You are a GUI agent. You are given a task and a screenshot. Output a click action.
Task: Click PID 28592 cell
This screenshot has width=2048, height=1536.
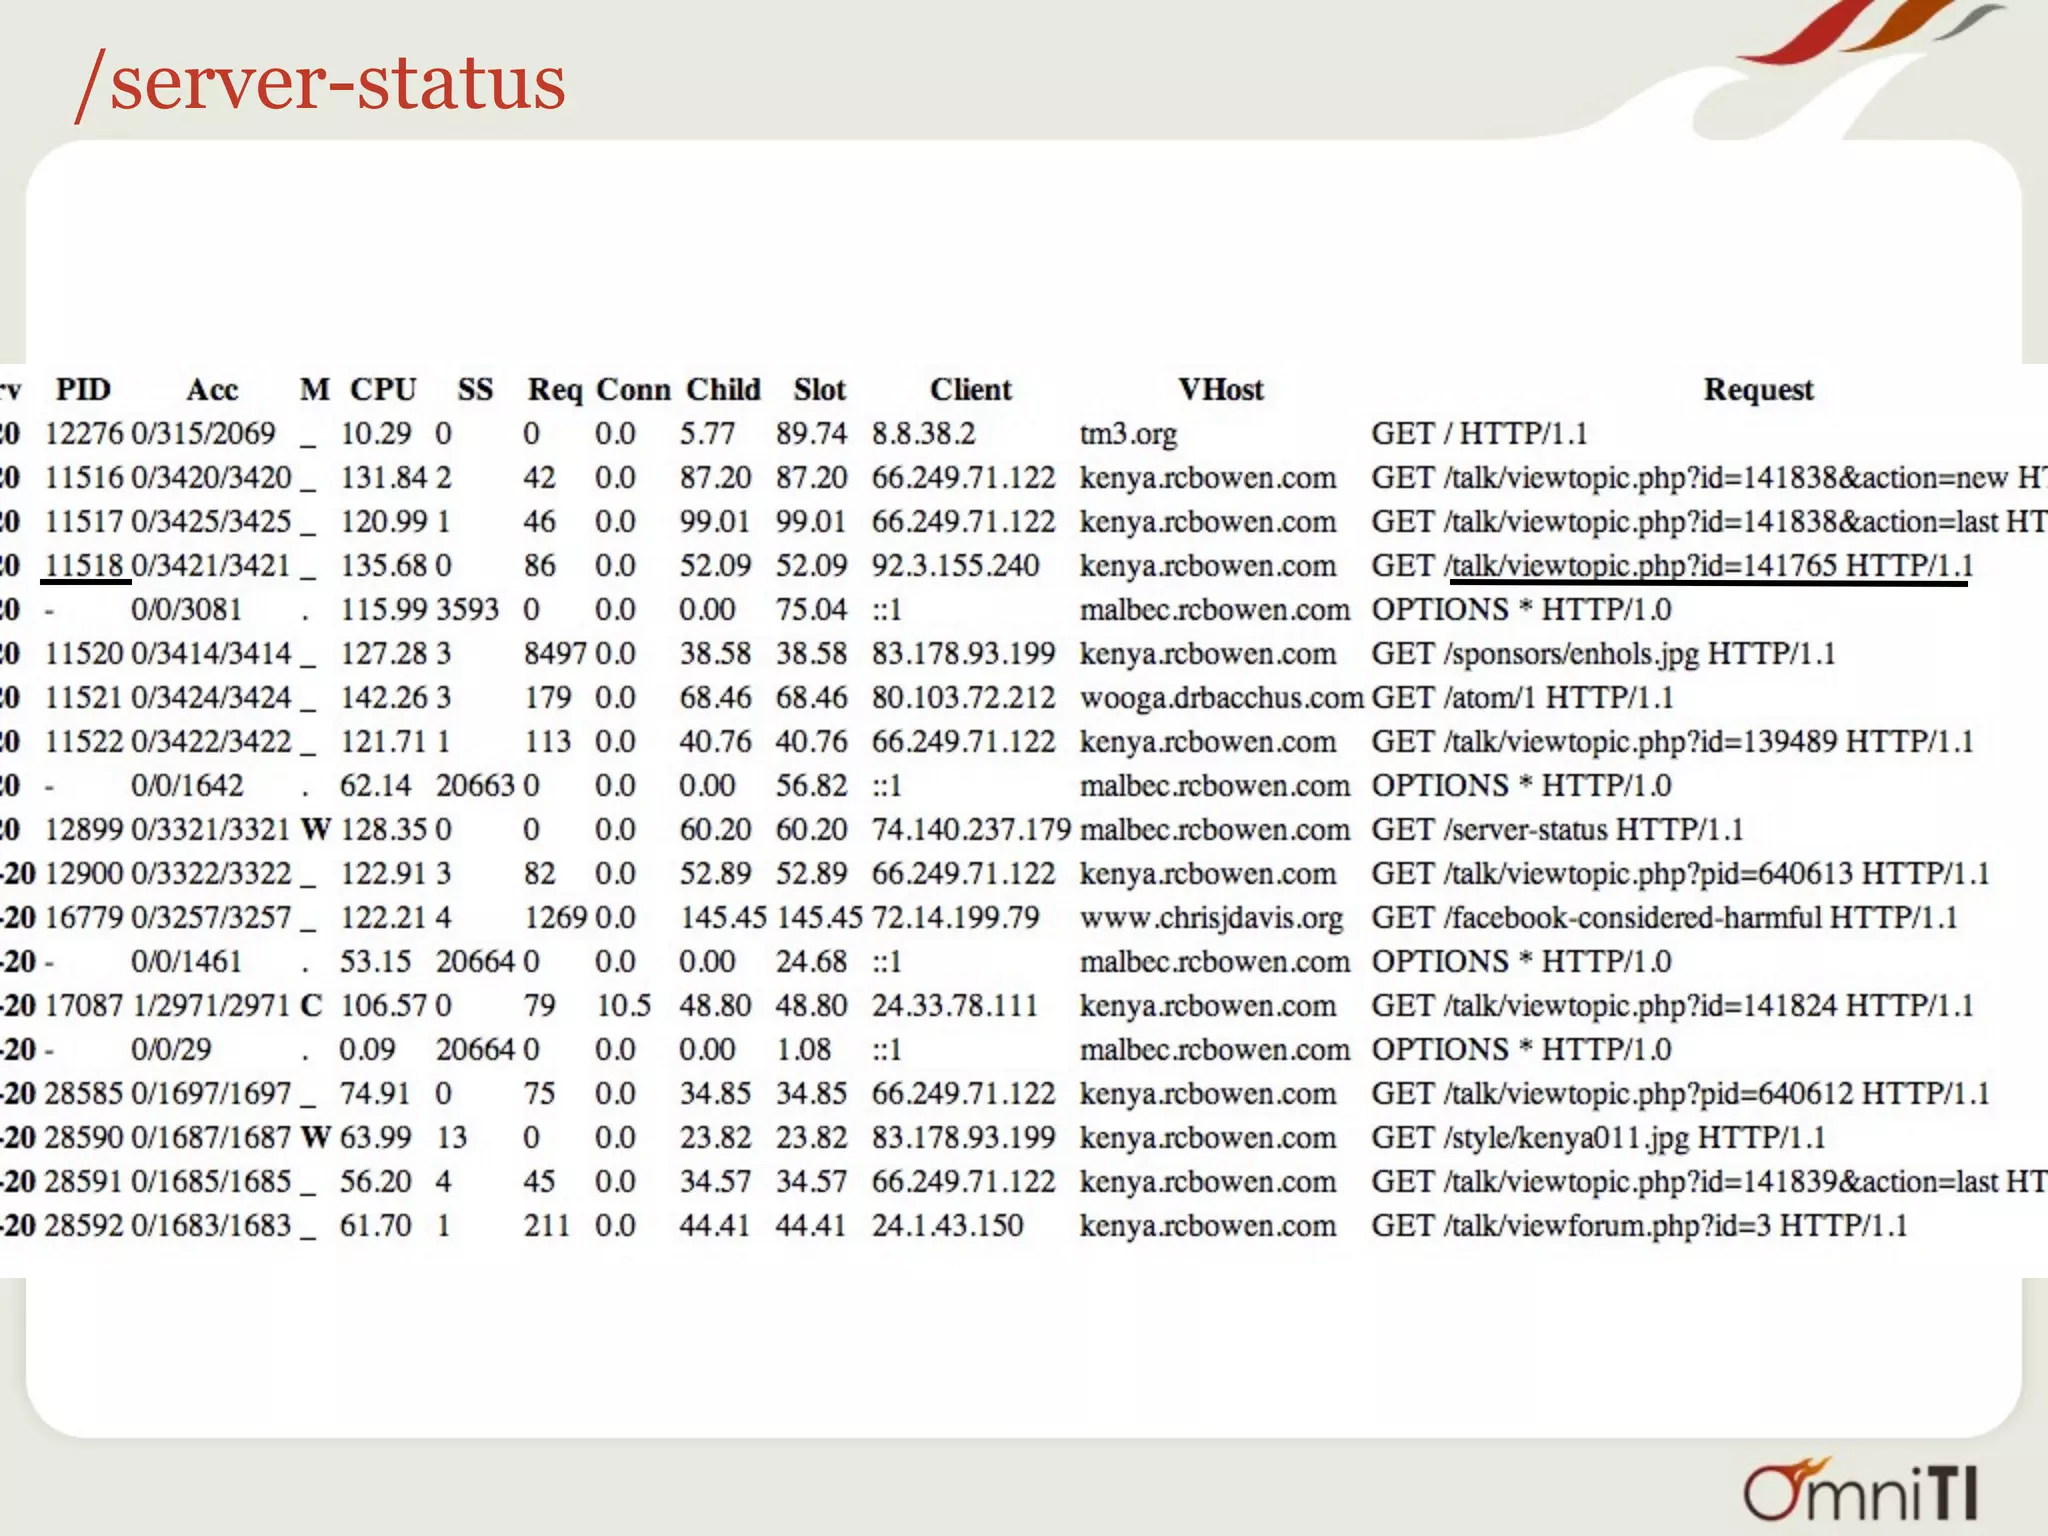(84, 1225)
